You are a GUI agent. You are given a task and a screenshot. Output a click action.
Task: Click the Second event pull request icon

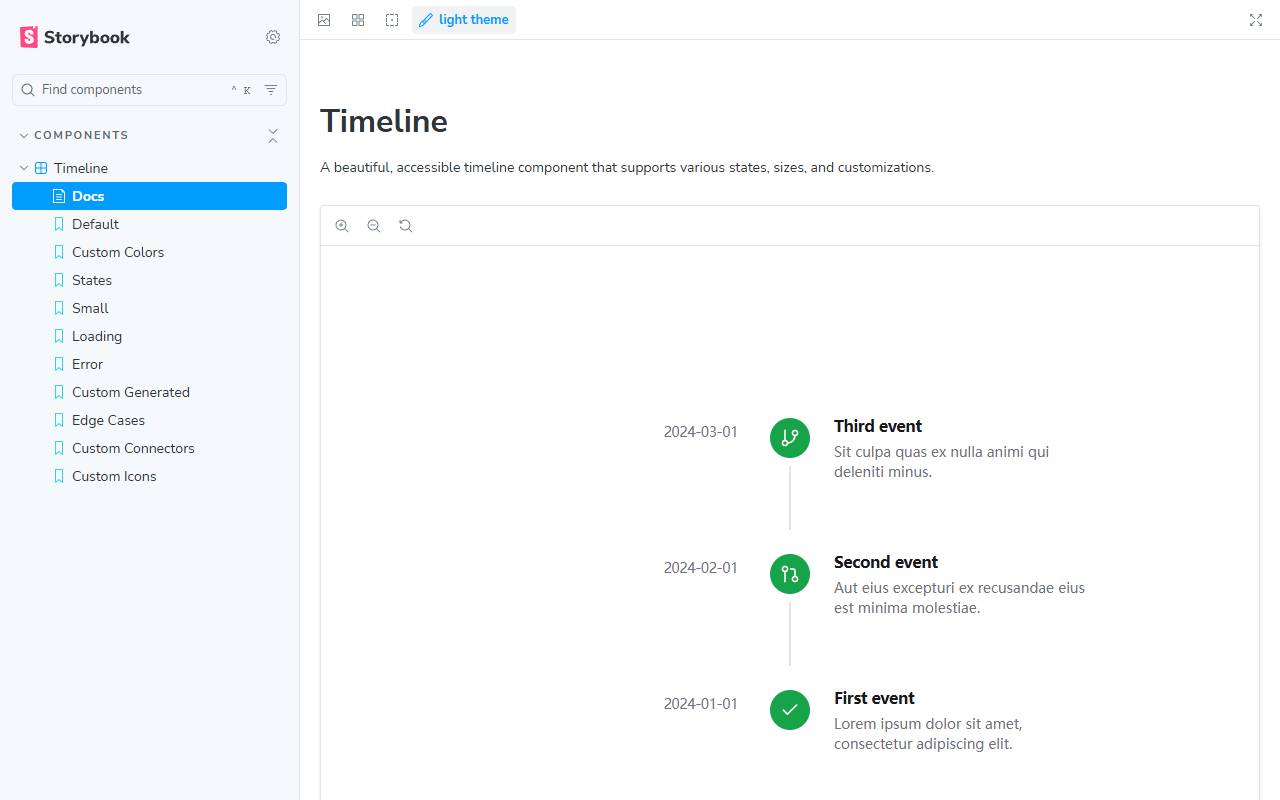[790, 574]
